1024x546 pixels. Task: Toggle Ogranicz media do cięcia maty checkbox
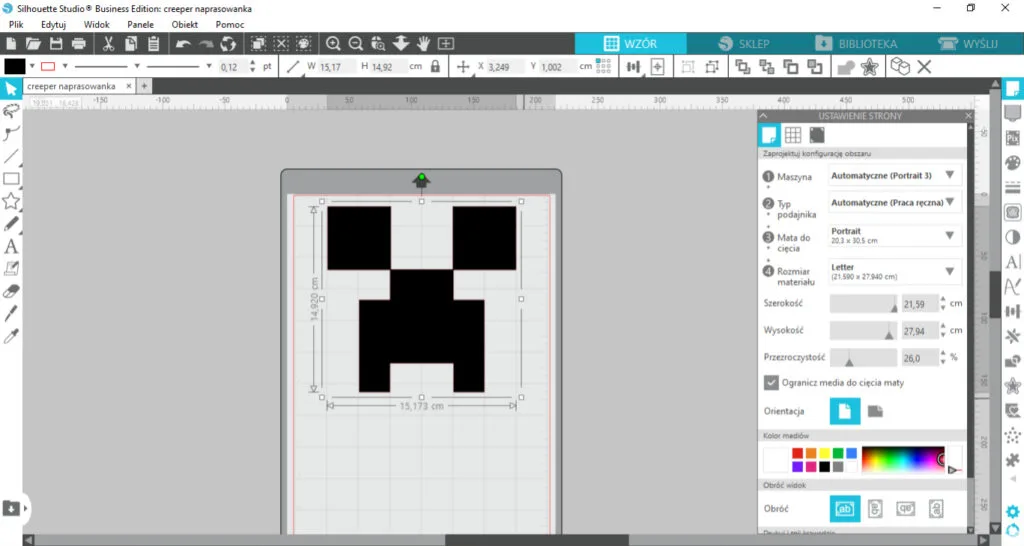point(771,383)
